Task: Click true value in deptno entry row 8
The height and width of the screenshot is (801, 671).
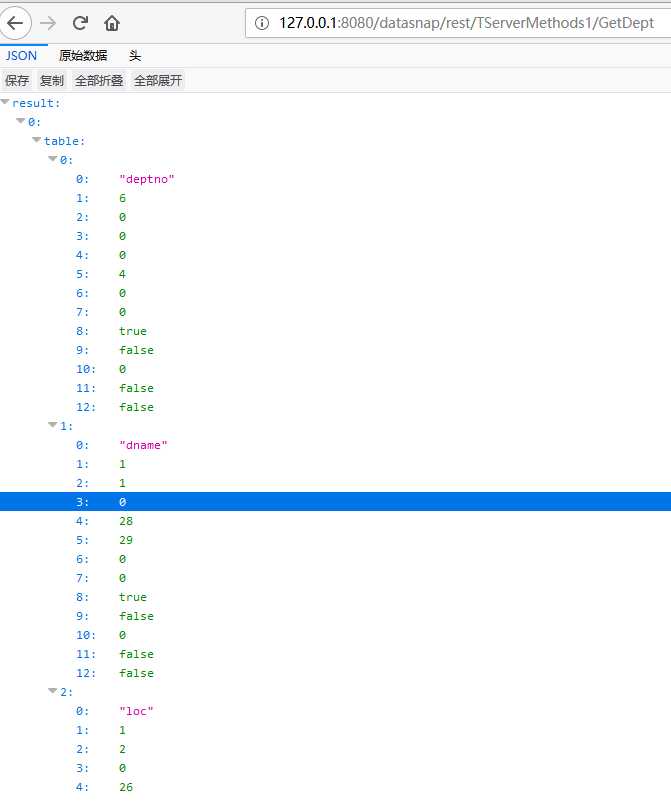Action: point(133,331)
